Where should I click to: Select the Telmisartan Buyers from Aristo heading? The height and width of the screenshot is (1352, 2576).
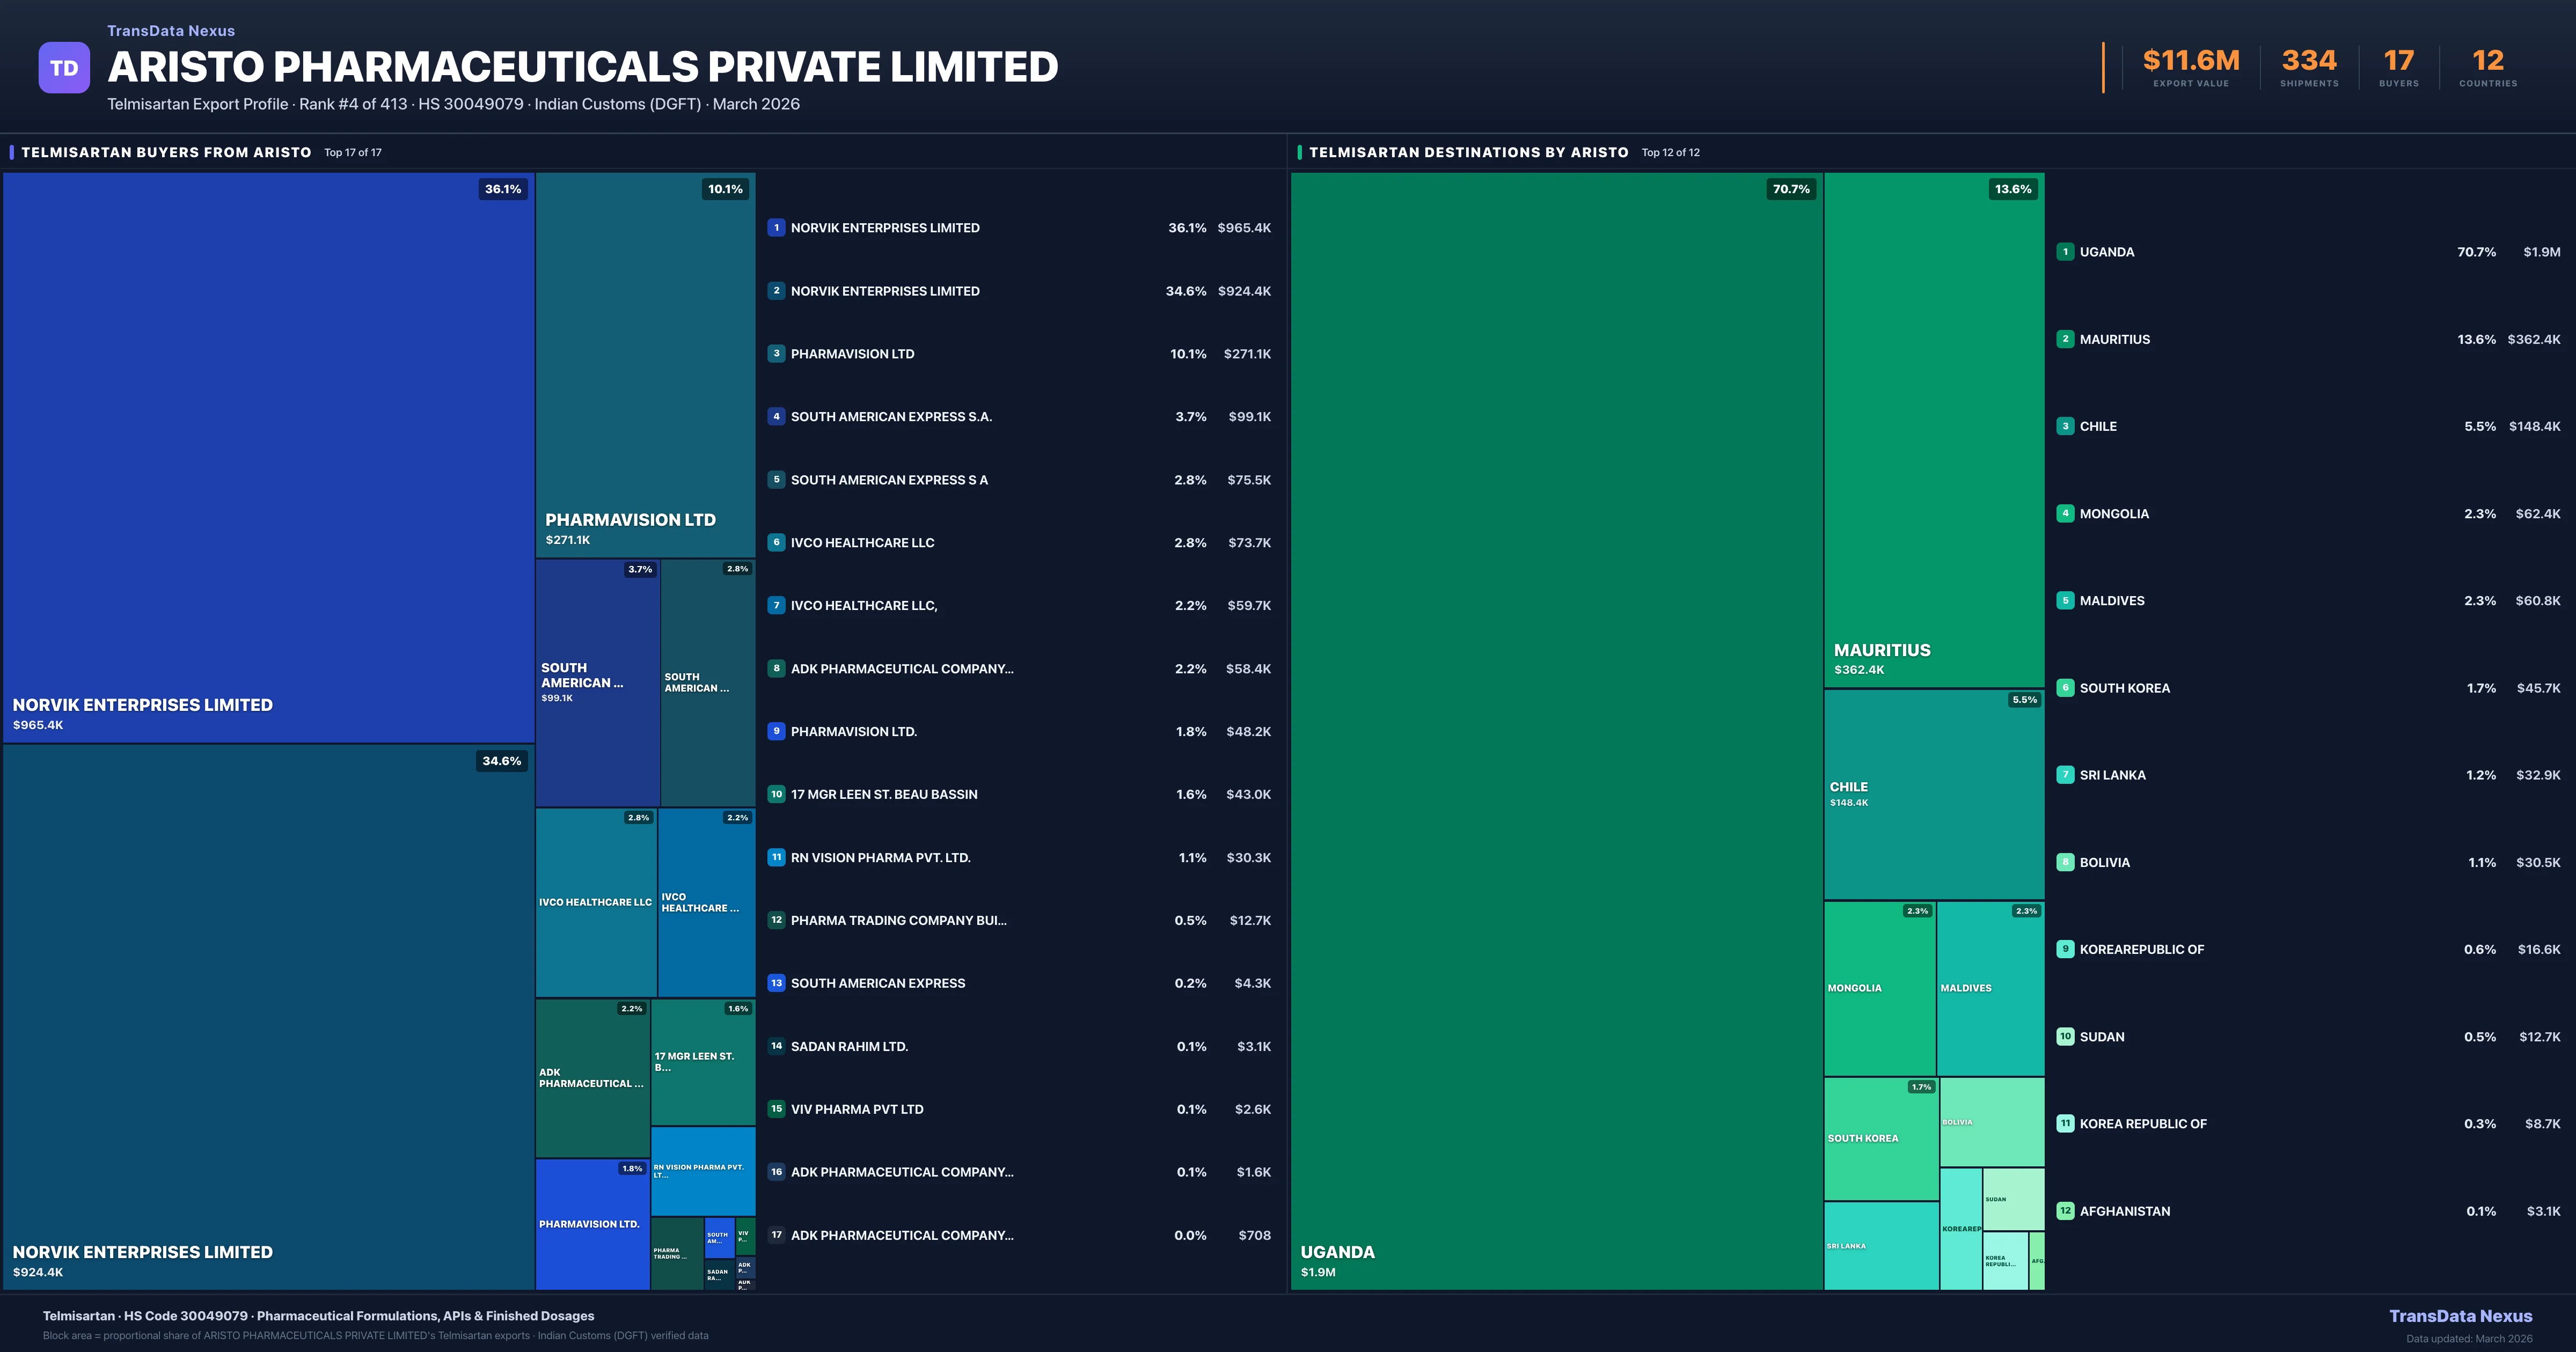tap(166, 152)
